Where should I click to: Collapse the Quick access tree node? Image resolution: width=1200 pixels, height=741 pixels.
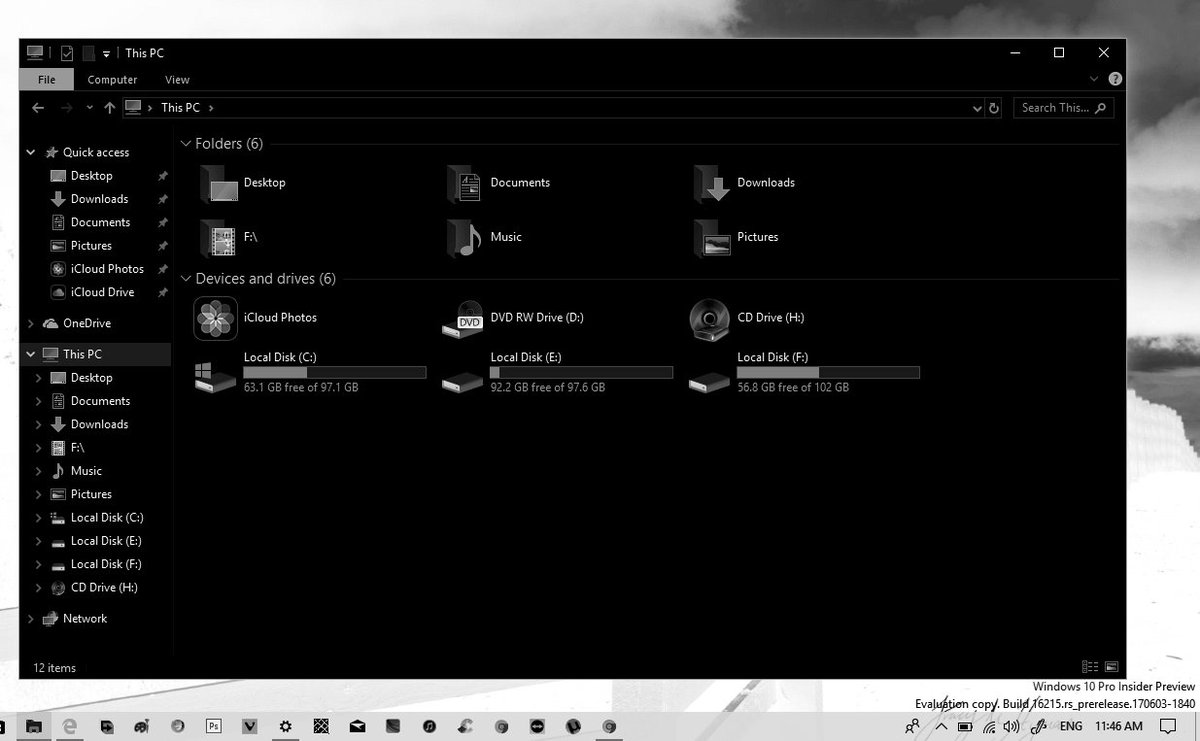31,153
